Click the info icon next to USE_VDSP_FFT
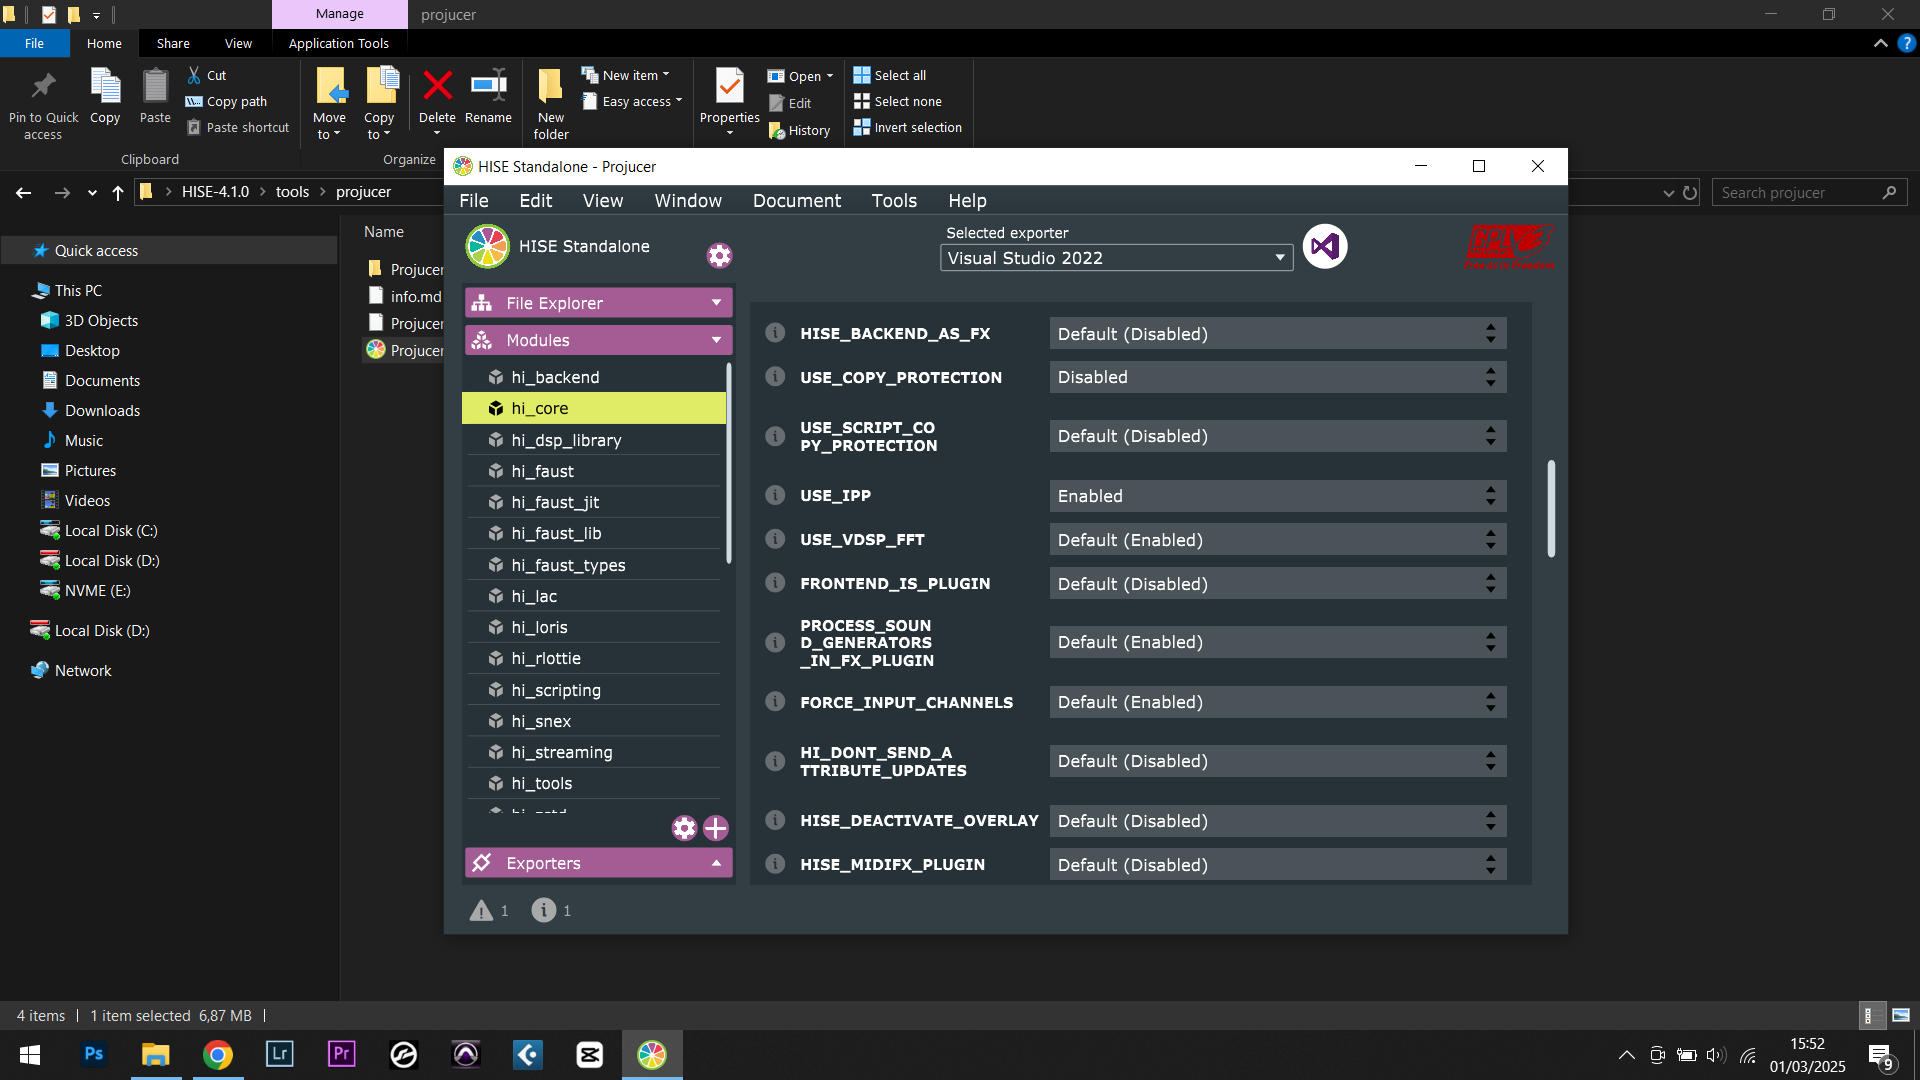 click(x=775, y=539)
